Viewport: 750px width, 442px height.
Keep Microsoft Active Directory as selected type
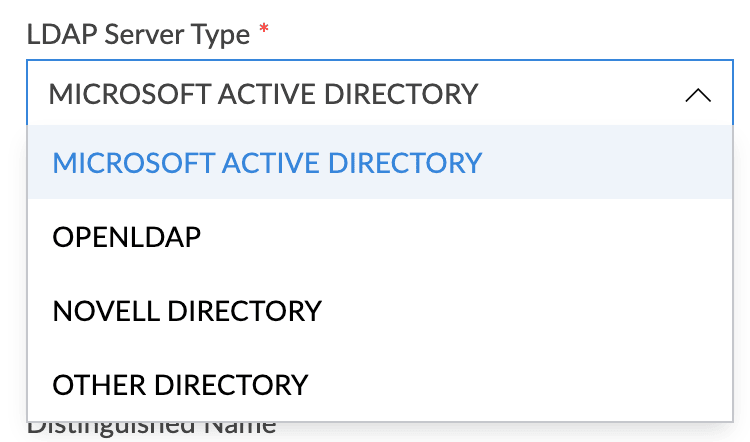coord(267,162)
